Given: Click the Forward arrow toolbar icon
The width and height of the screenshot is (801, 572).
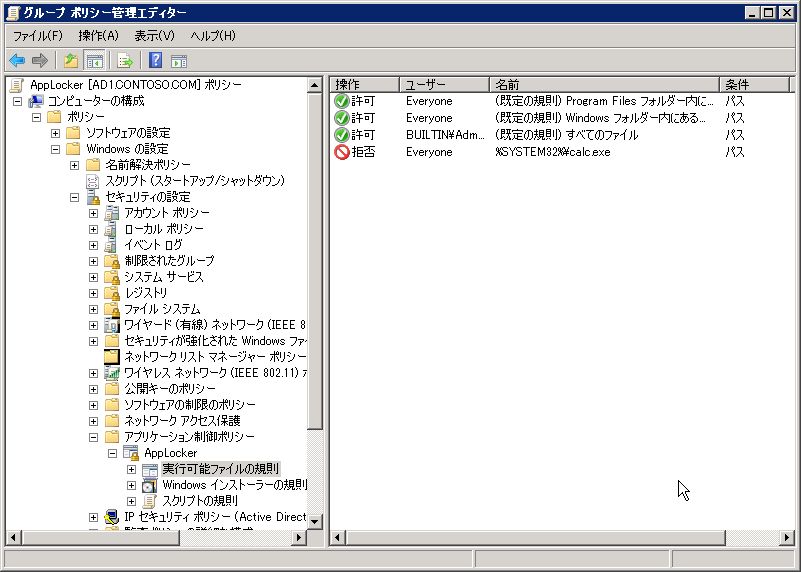Looking at the screenshot, I should coord(39,61).
